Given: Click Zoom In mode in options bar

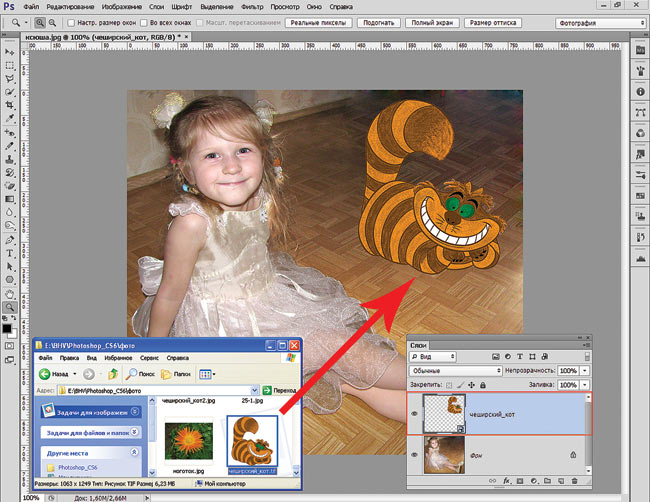Looking at the screenshot, I should [40, 23].
